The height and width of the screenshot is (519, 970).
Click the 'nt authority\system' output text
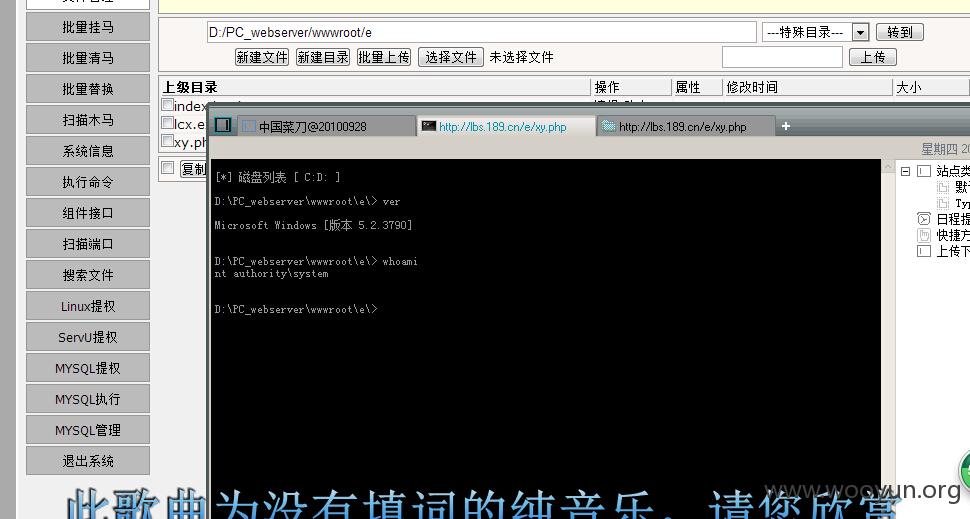pyautogui.click(x=272, y=273)
